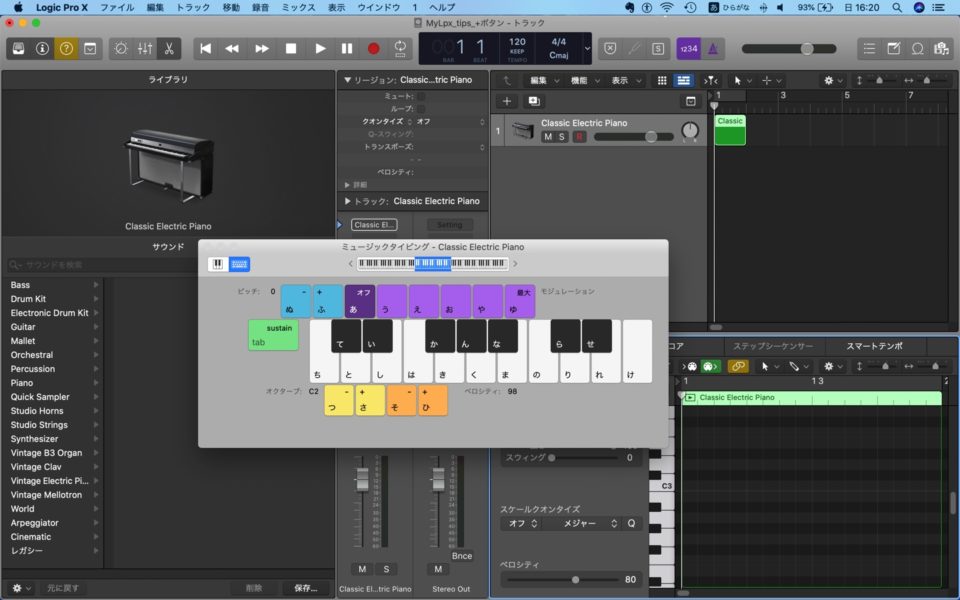The width and height of the screenshot is (960, 600).
Task: Open the ミックス menu
Action: (x=298, y=7)
